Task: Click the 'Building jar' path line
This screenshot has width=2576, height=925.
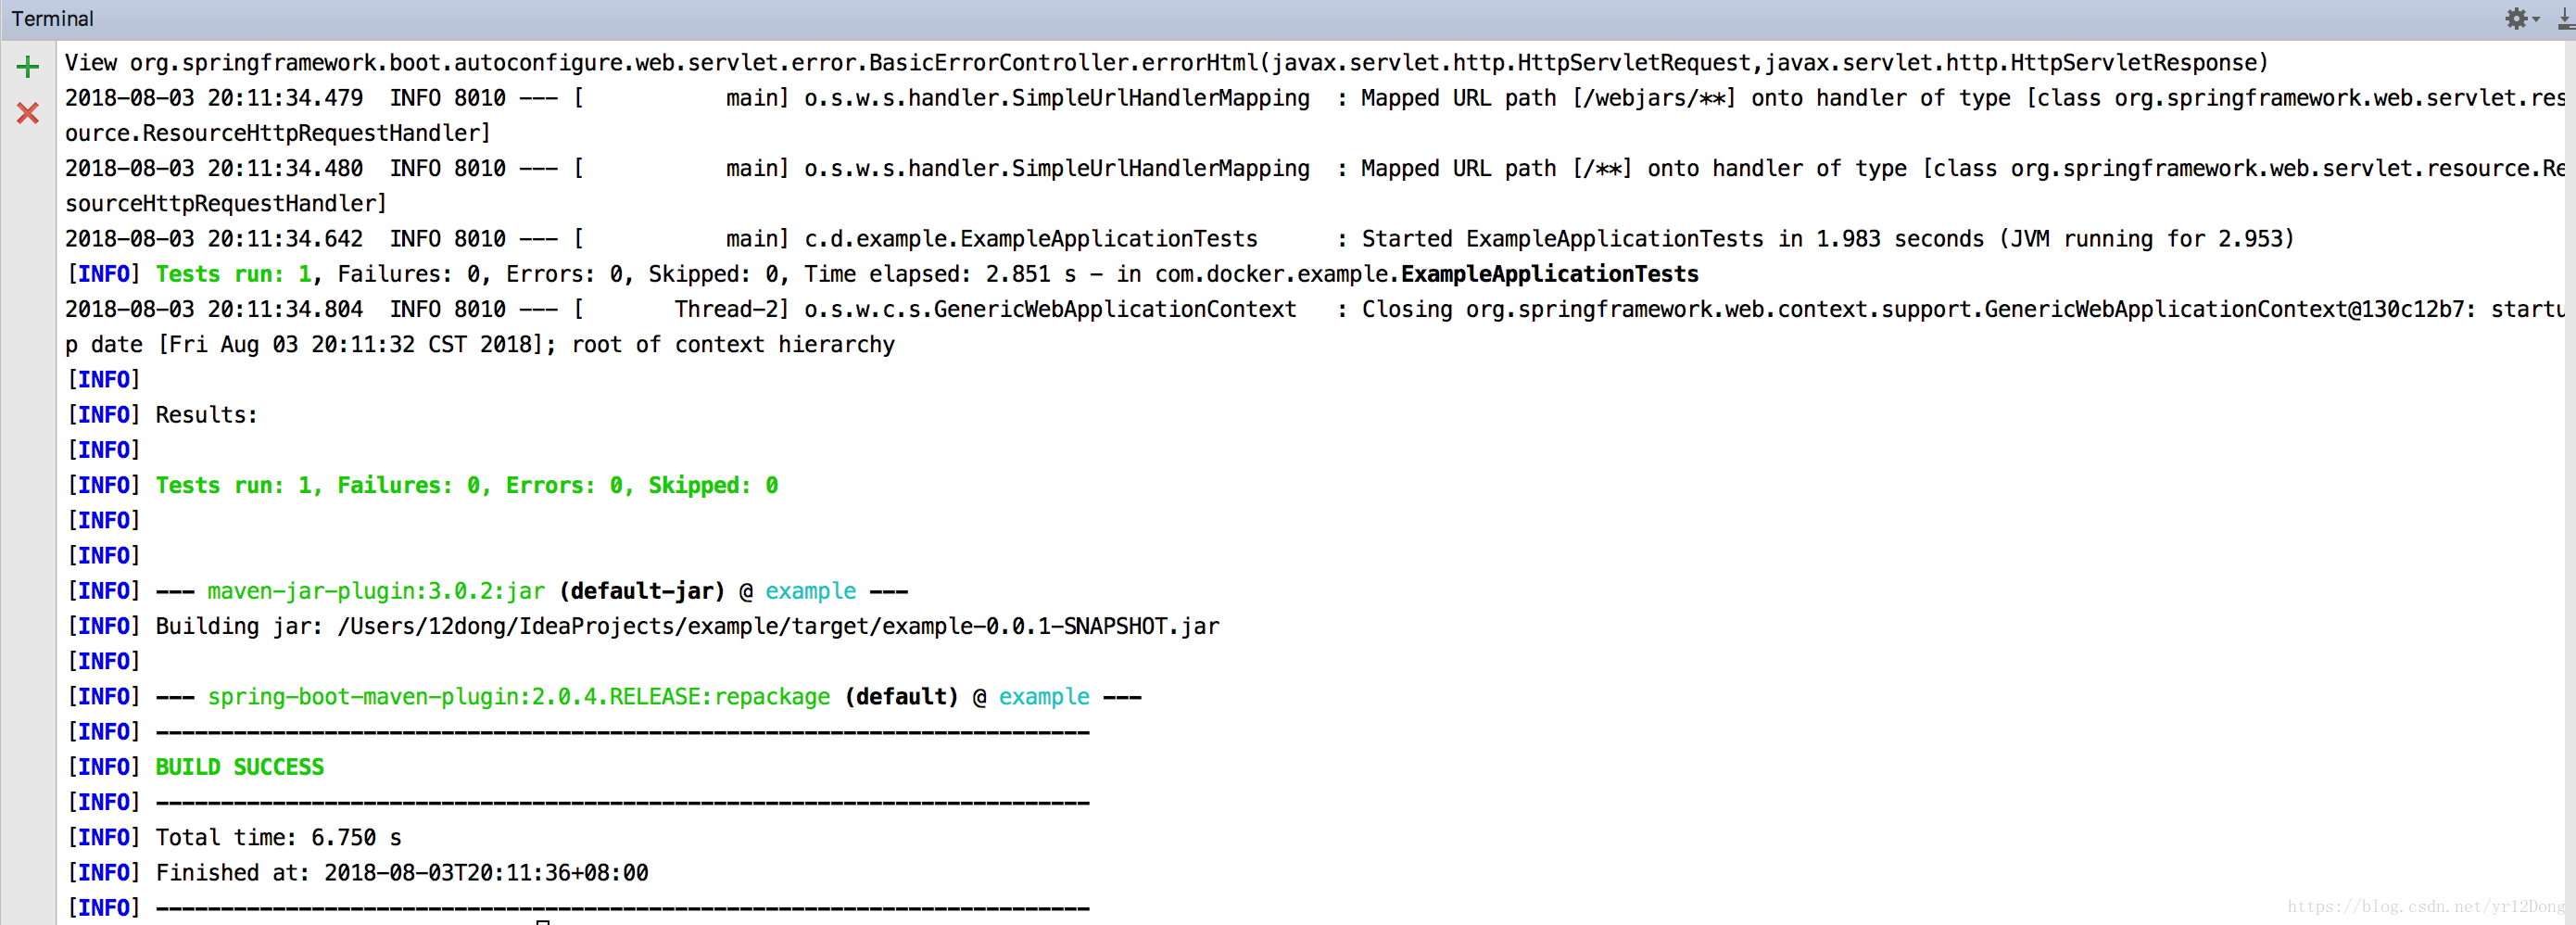Action: [687, 626]
